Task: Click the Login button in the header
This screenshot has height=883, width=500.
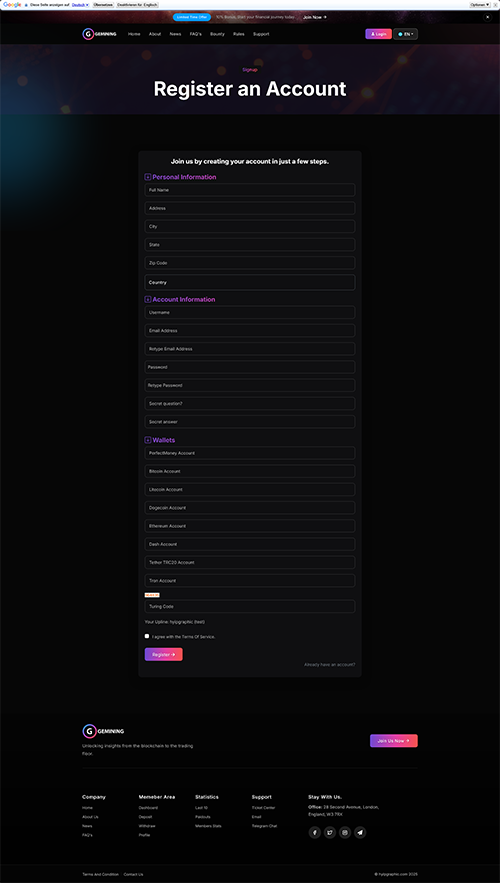Action: click(378, 34)
